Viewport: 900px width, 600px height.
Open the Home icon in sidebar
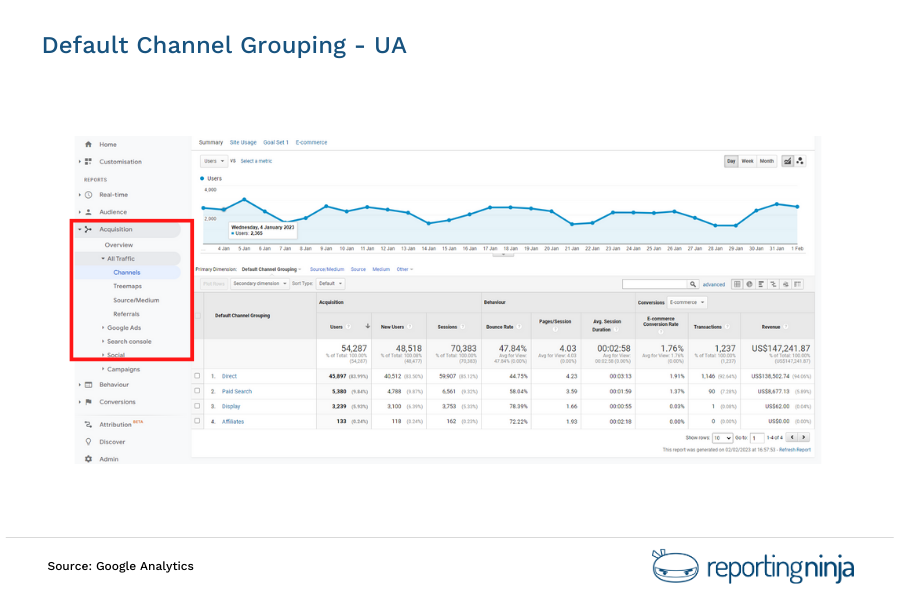(x=88, y=144)
